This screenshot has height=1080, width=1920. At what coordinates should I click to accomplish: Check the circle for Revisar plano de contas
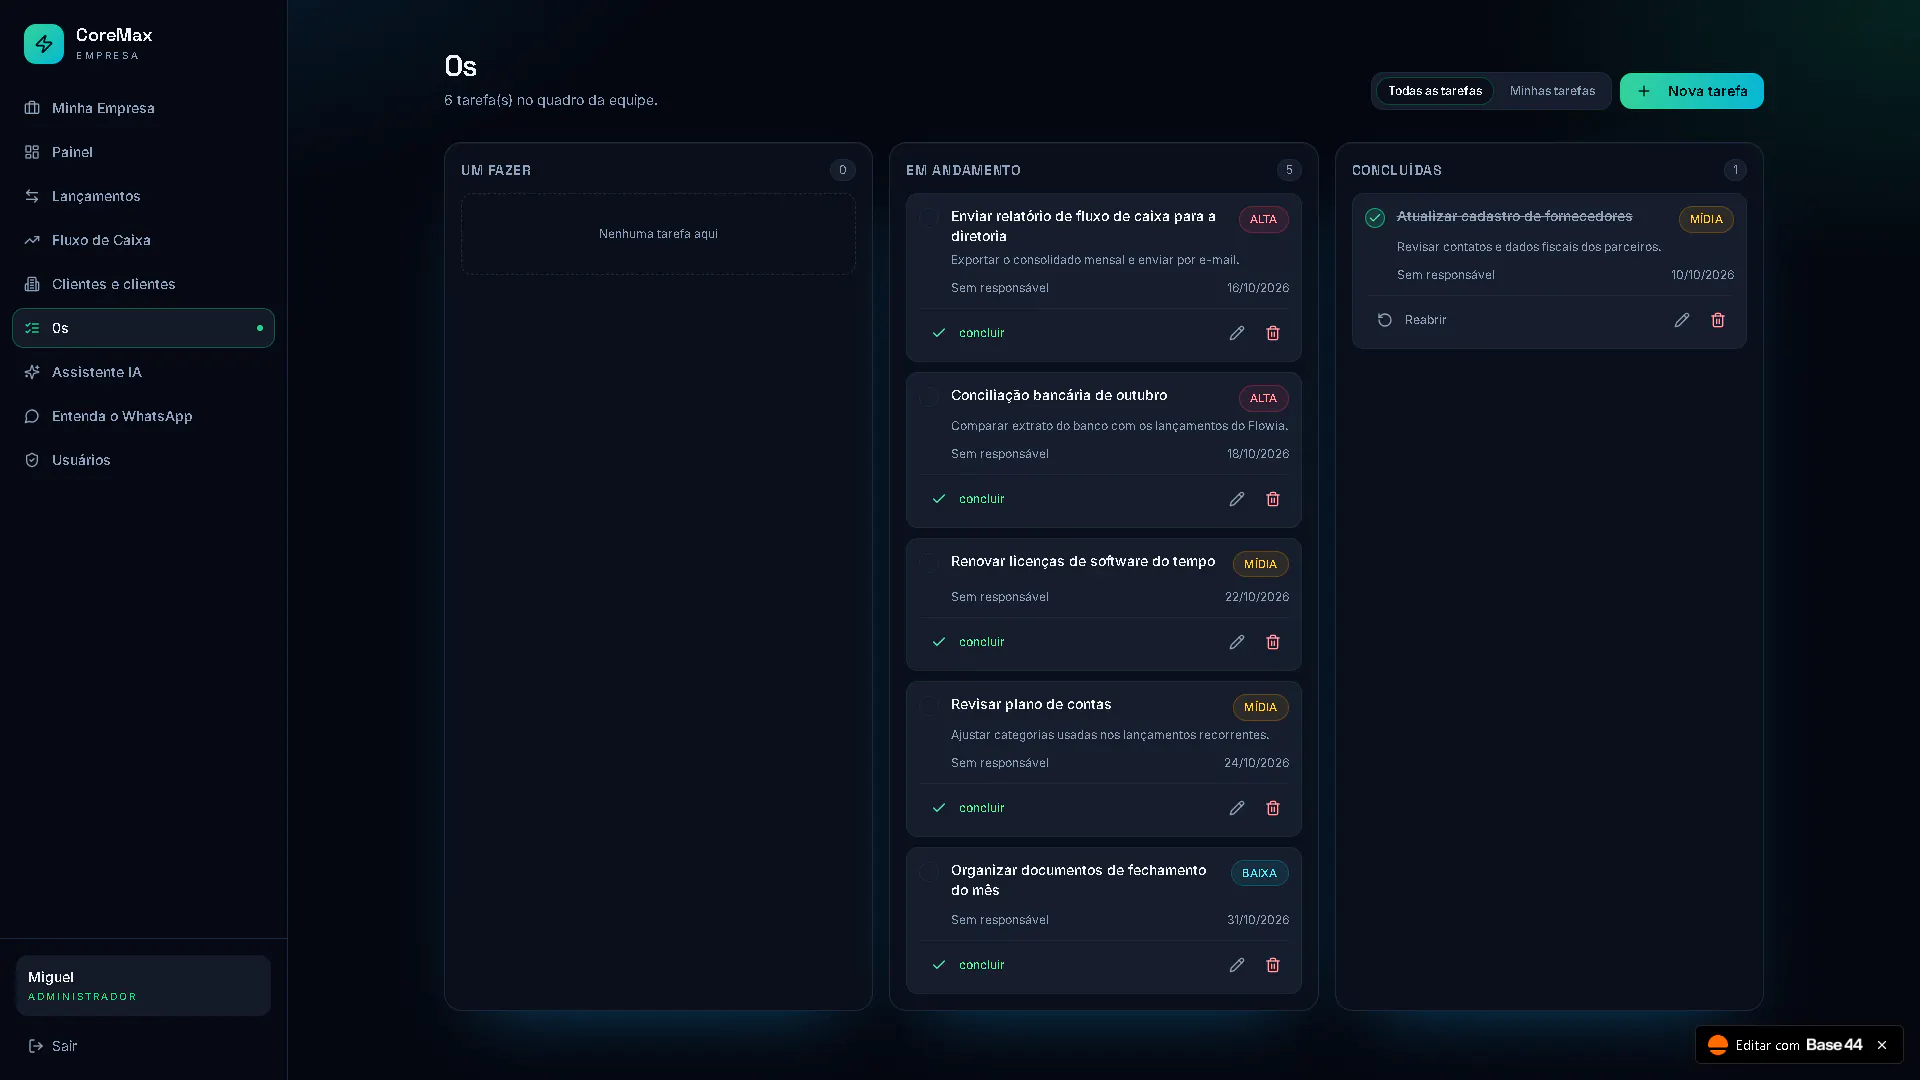[x=929, y=706]
